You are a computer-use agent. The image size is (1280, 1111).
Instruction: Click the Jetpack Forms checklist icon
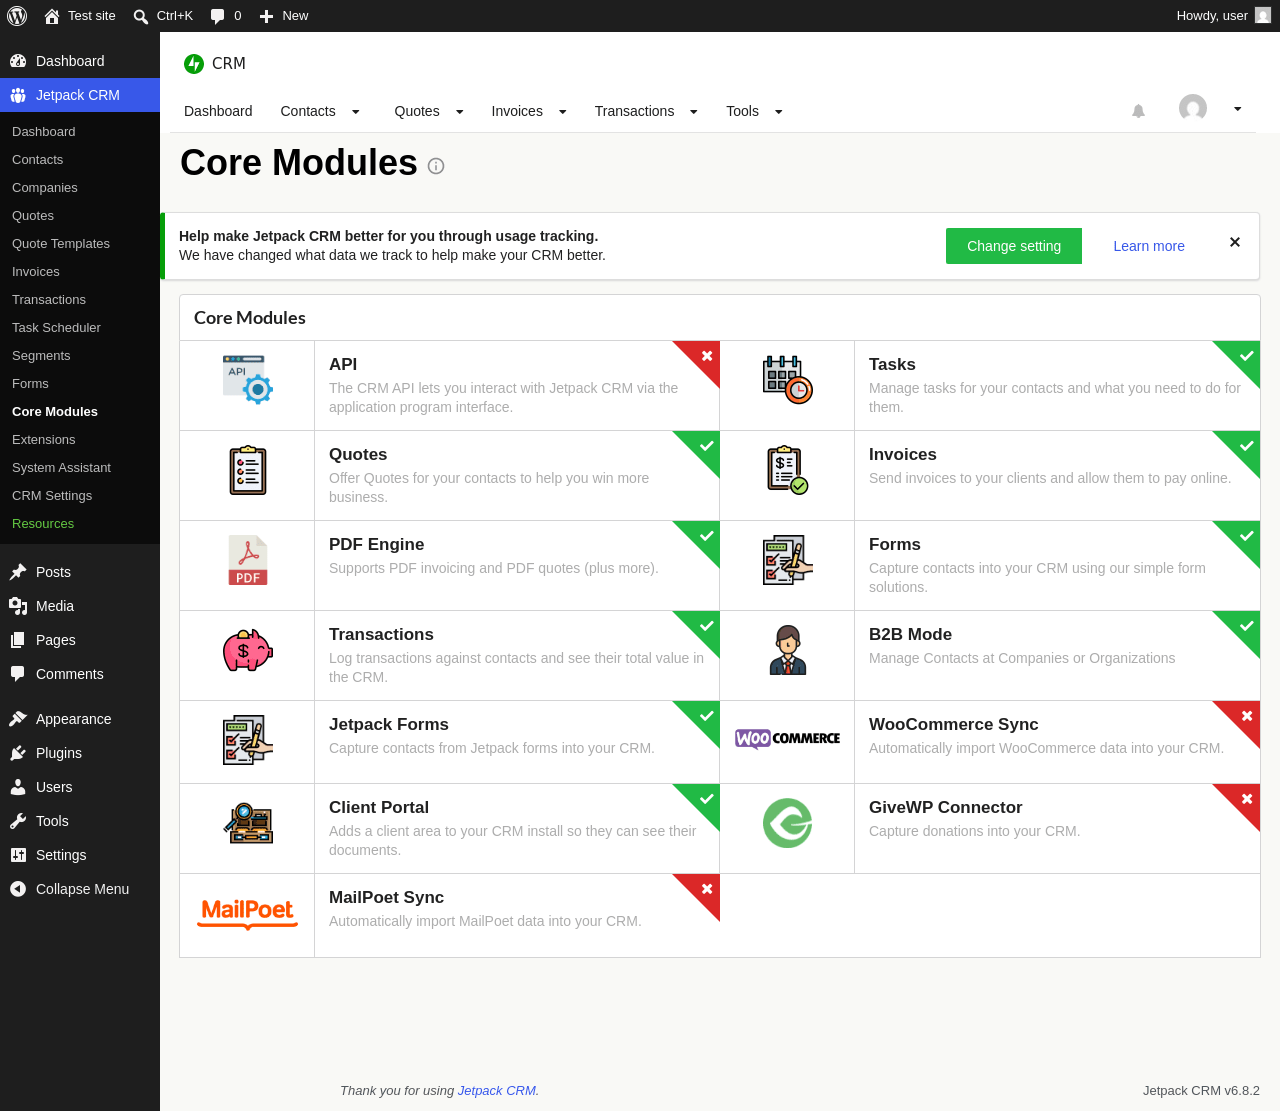click(248, 740)
